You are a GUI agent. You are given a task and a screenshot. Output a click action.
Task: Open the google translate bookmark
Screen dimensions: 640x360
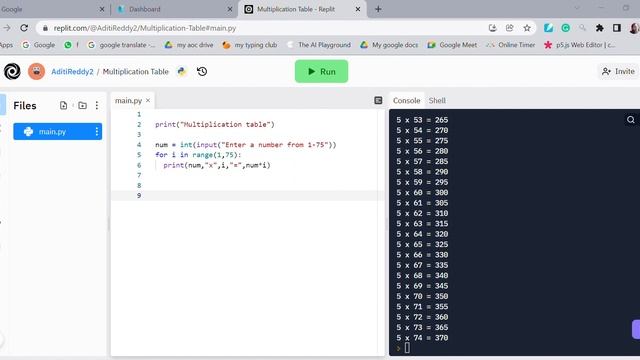[x=122, y=45]
